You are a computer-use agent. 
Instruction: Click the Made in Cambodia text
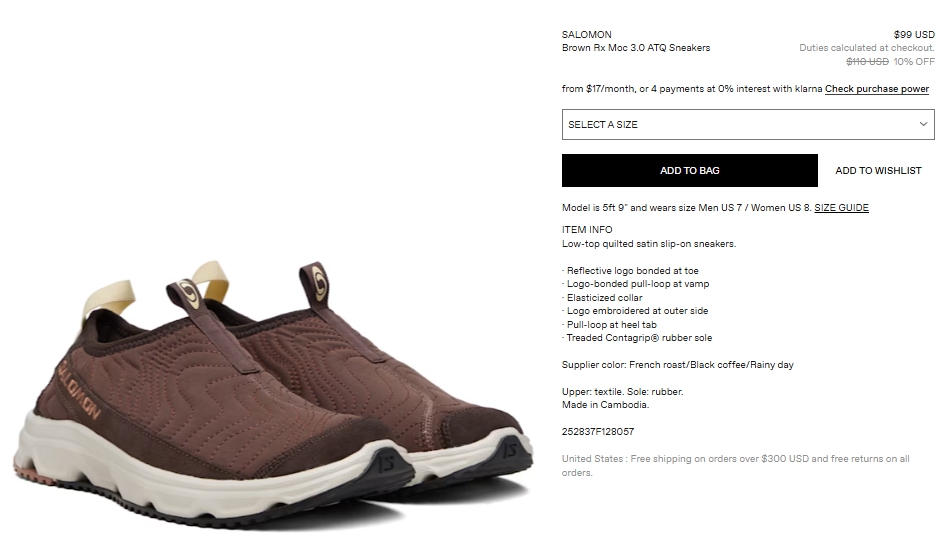pos(605,405)
